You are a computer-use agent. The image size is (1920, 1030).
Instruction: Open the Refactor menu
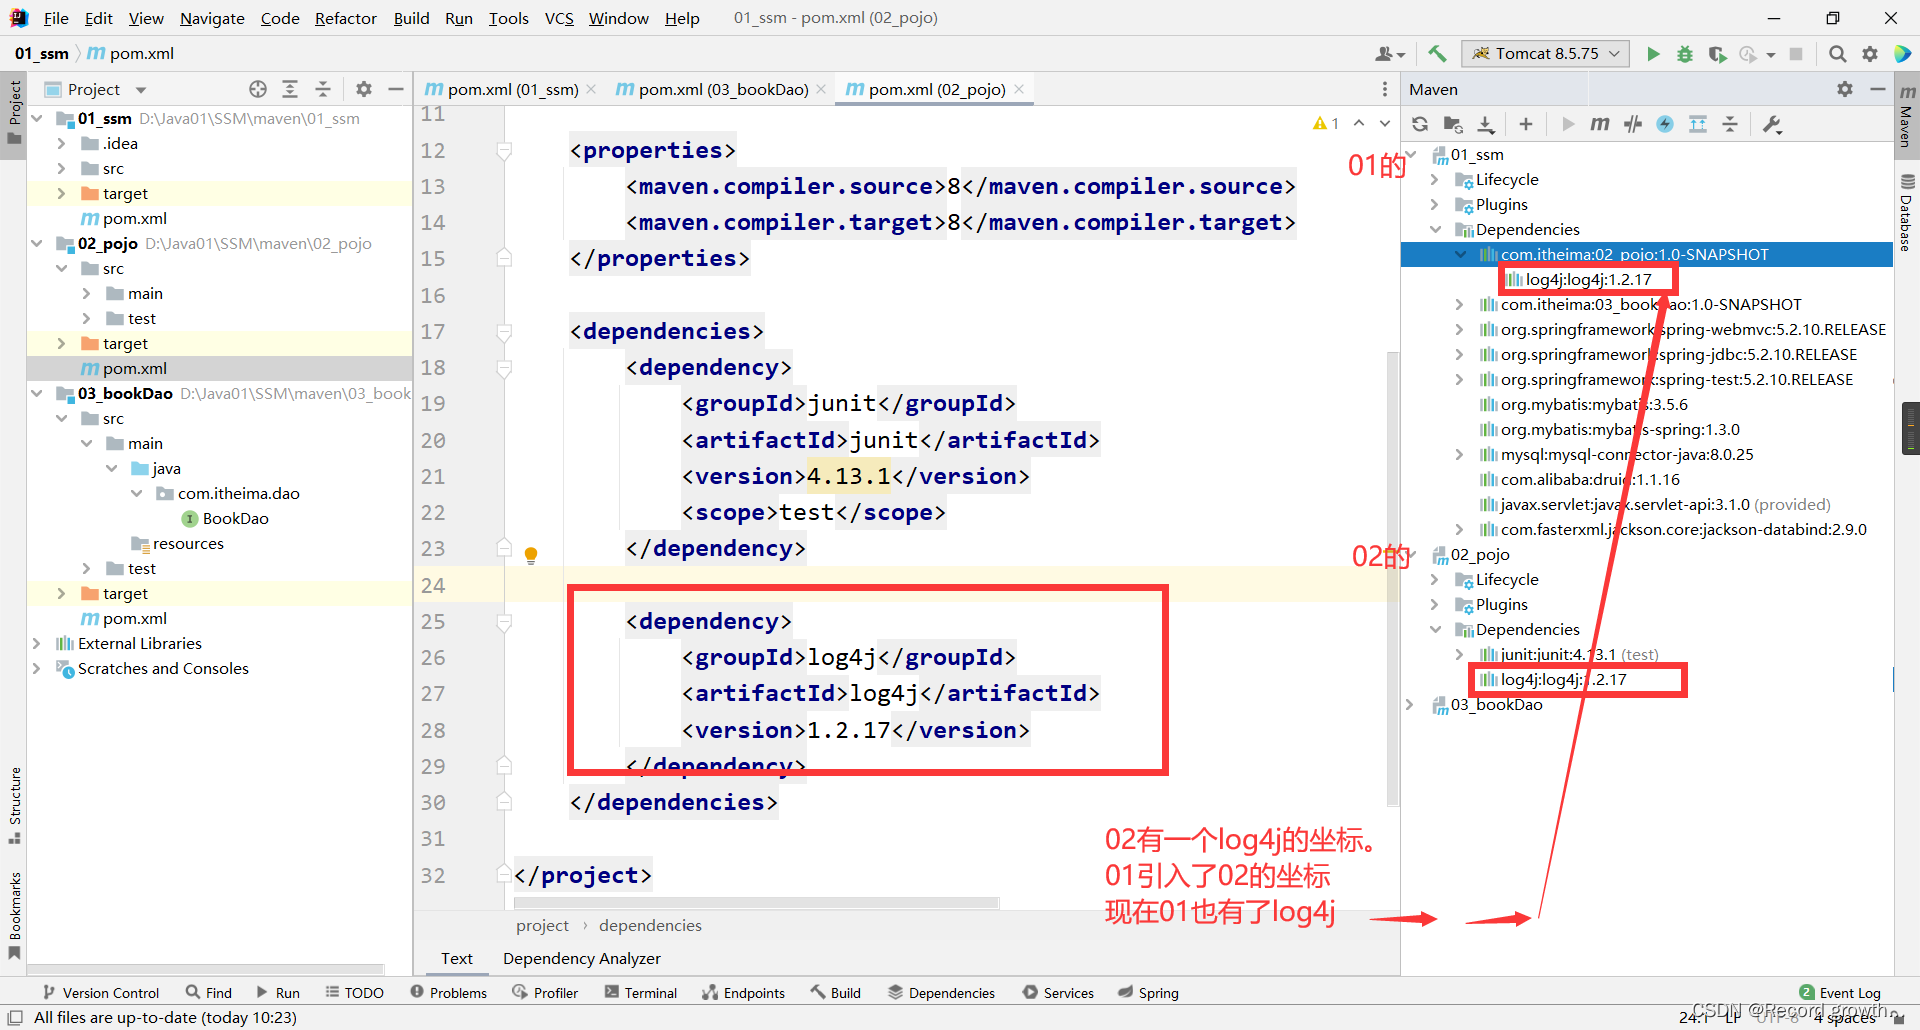point(345,18)
